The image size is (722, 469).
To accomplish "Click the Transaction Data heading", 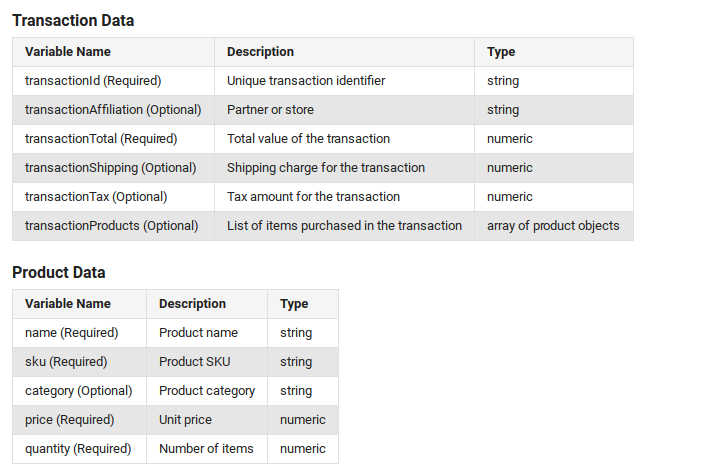I will click(73, 20).
